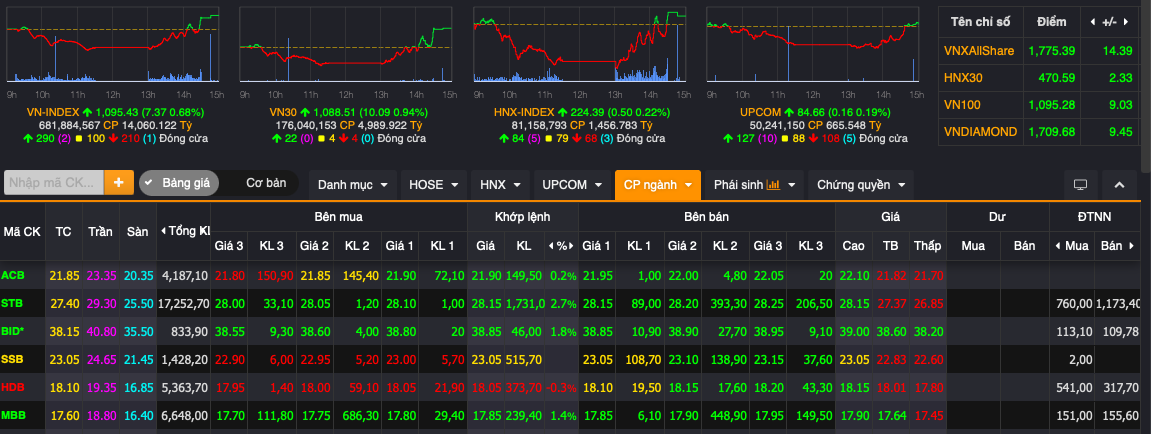Viewport: 1151px width, 434px height.
Task: Open the HNX-INDEX intraday chart
Action: (x=579, y=46)
